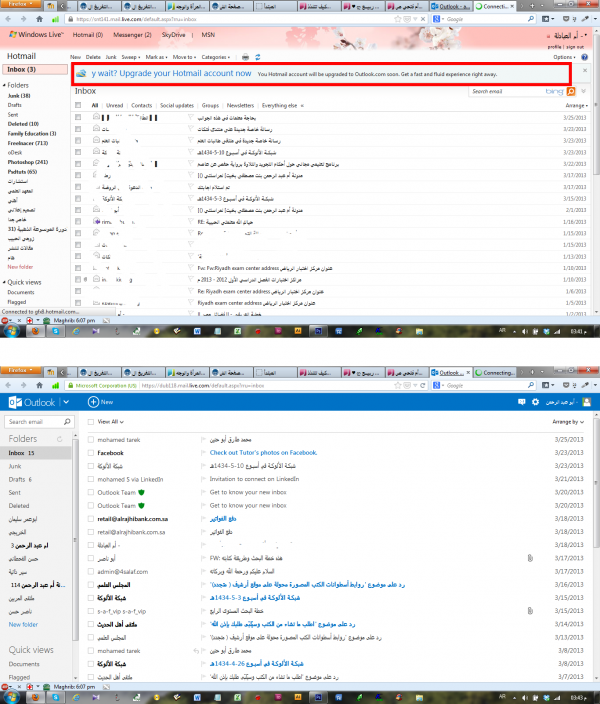Open the Hotmail Move to dropdown

[x=184, y=57]
